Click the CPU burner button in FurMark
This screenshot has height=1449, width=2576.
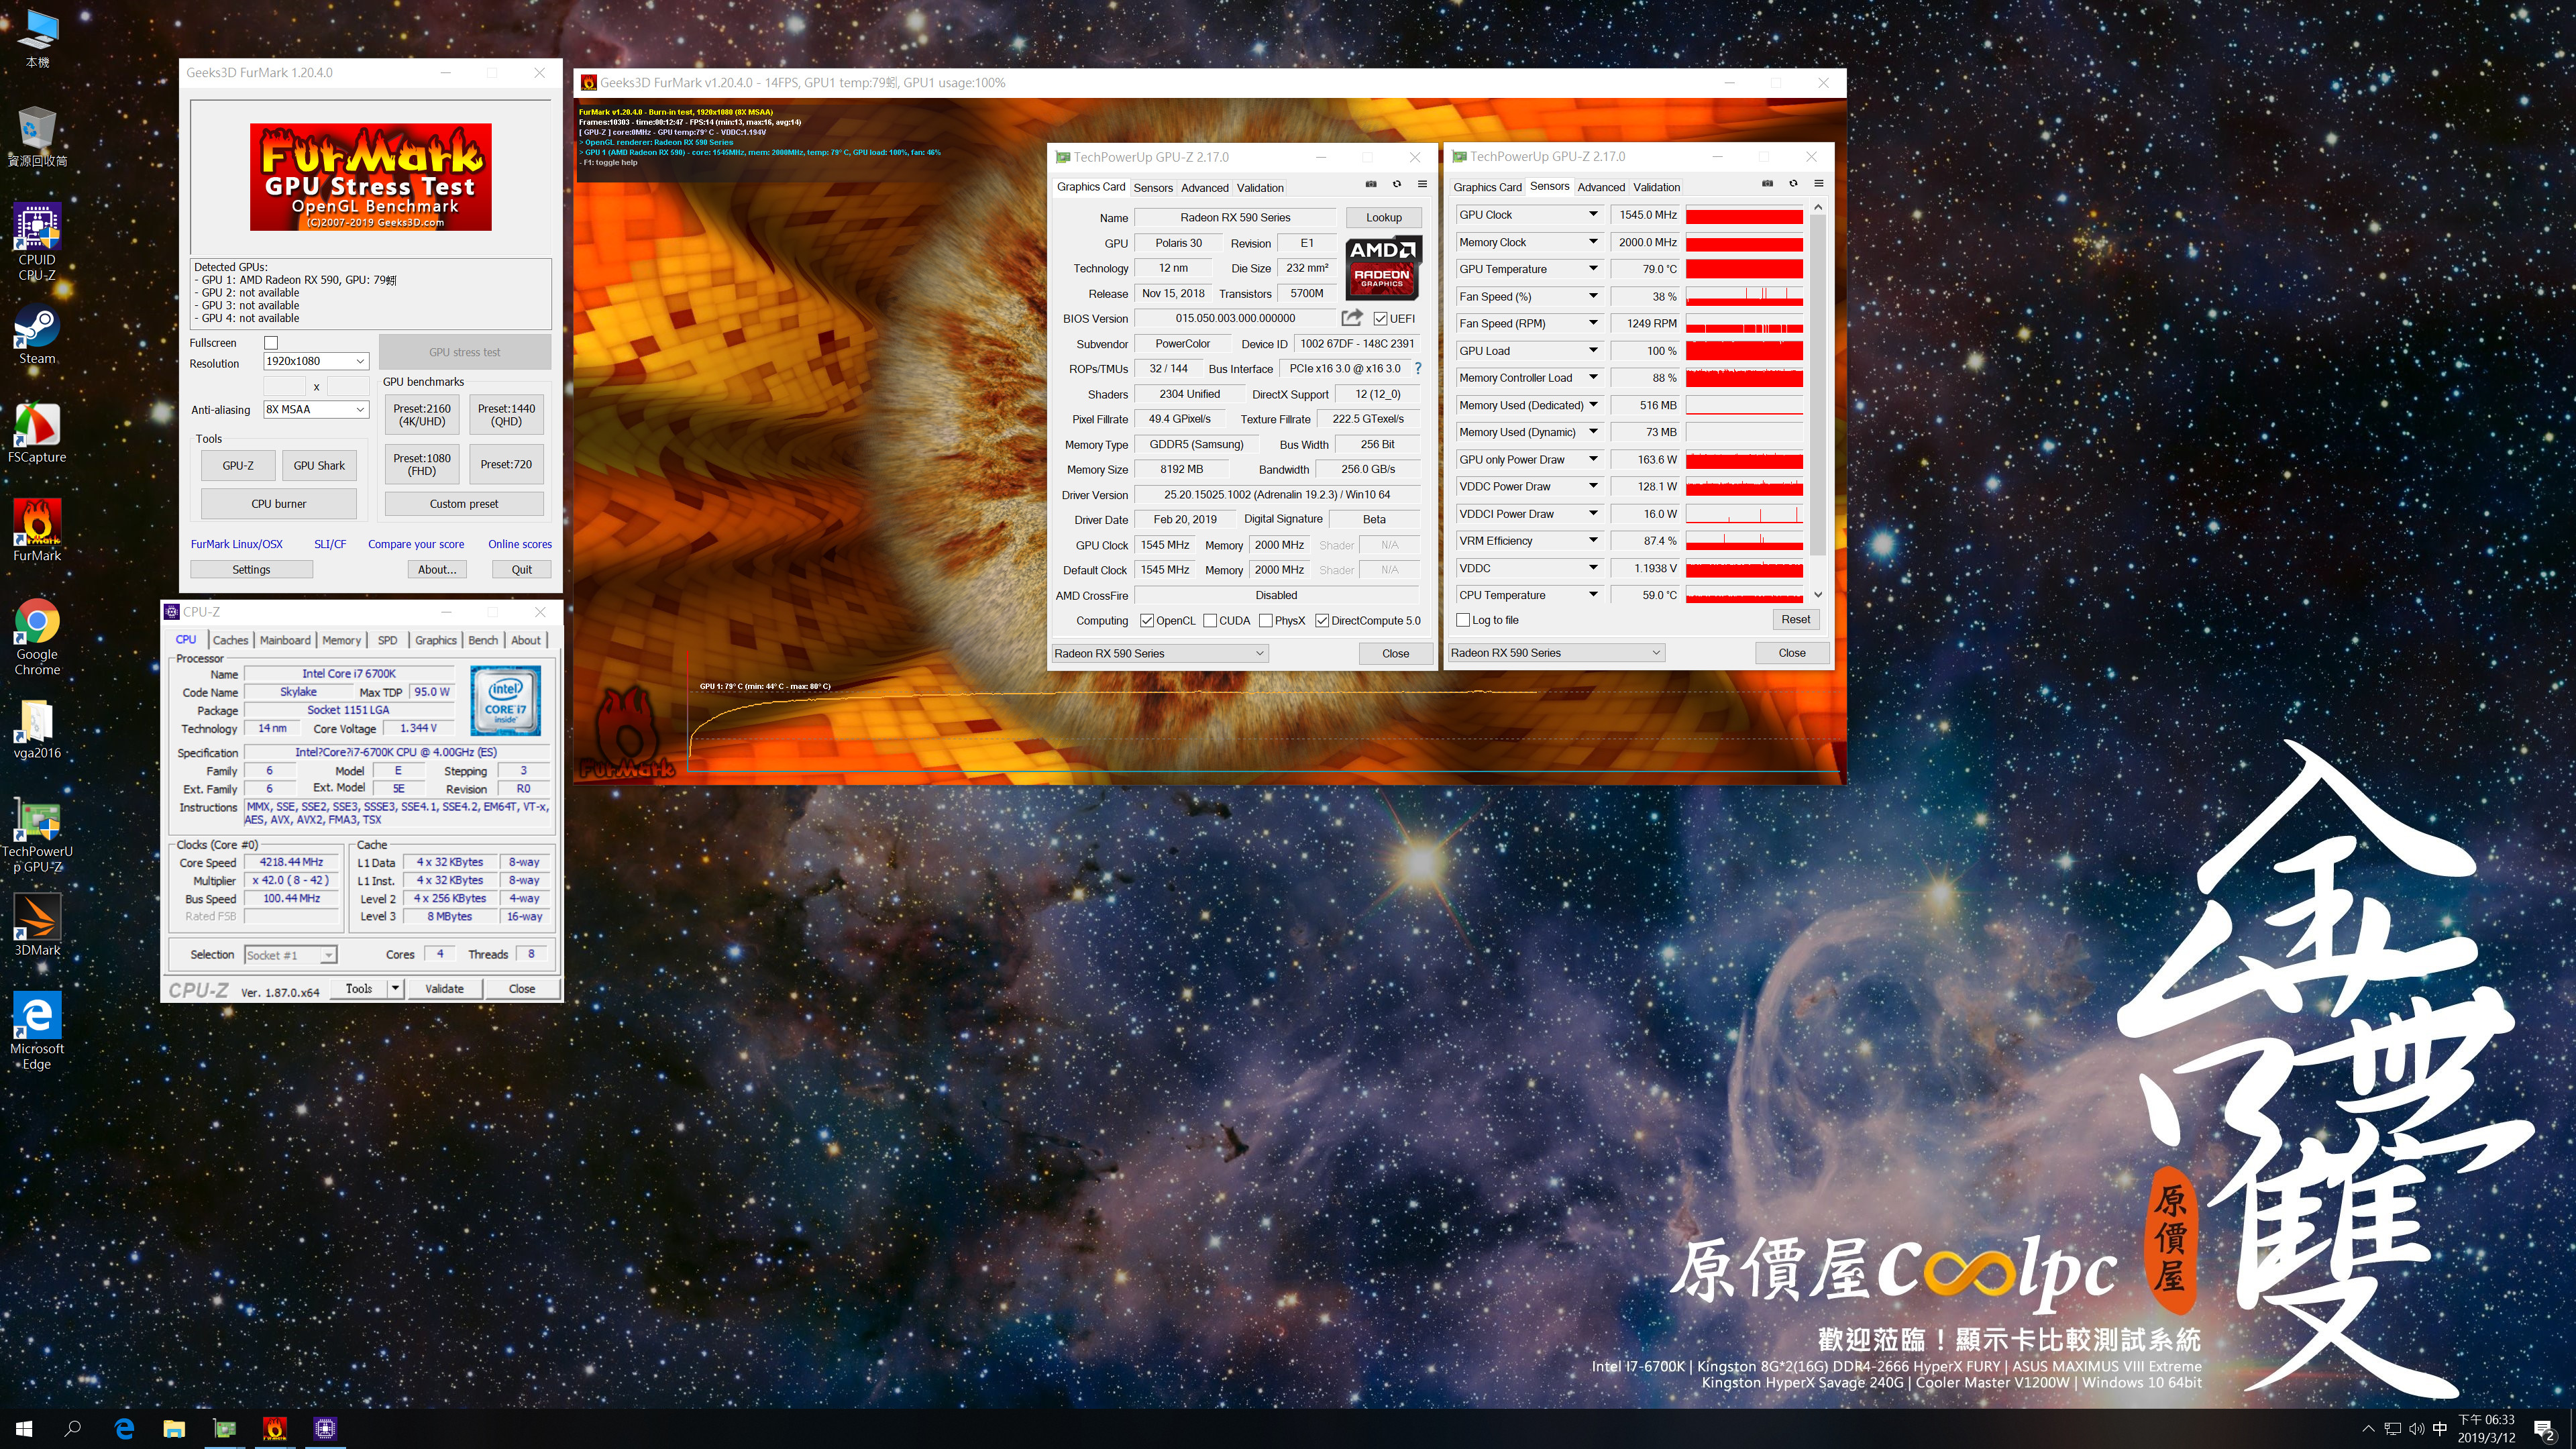[279, 504]
